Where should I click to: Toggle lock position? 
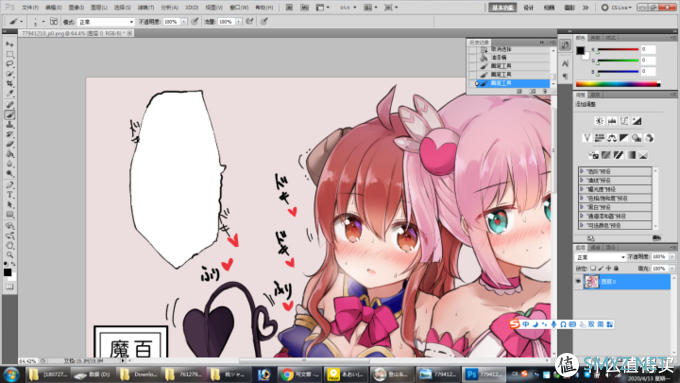point(608,268)
